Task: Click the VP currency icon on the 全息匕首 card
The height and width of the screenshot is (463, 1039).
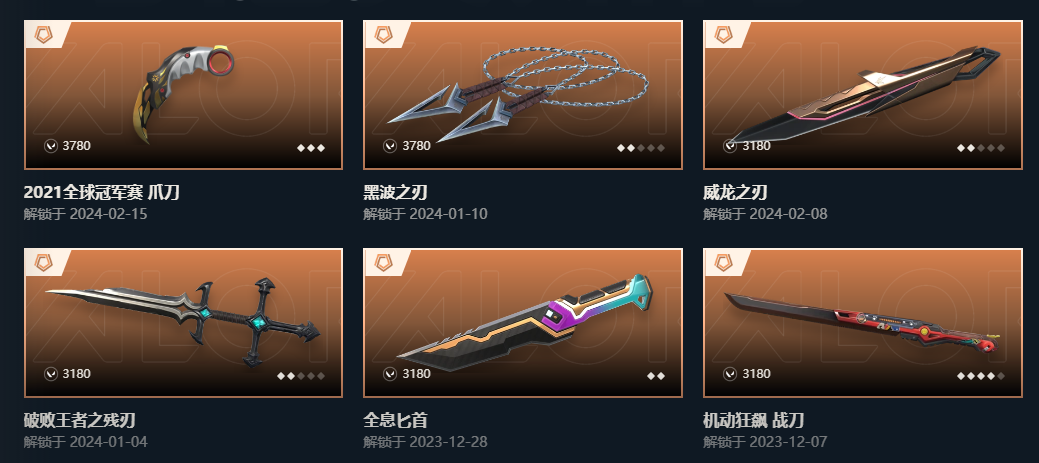Action: (390, 374)
